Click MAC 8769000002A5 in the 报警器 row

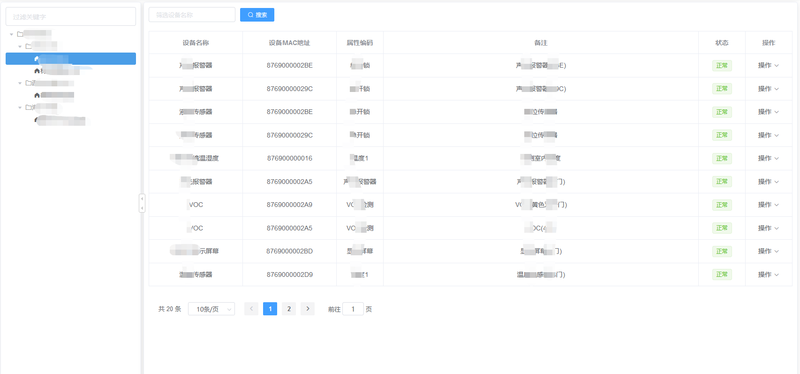pyautogui.click(x=289, y=182)
